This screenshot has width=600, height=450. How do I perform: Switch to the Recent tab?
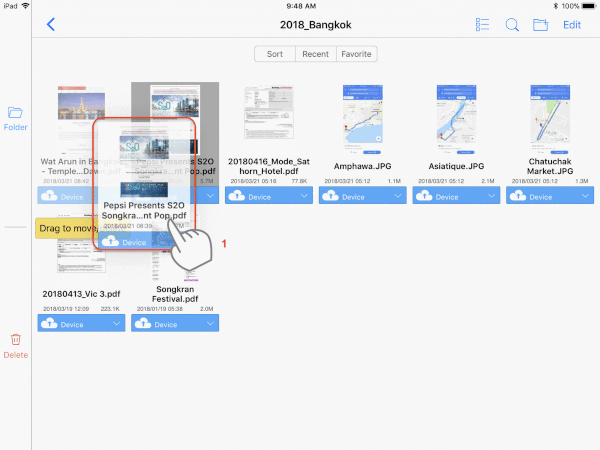tap(315, 54)
